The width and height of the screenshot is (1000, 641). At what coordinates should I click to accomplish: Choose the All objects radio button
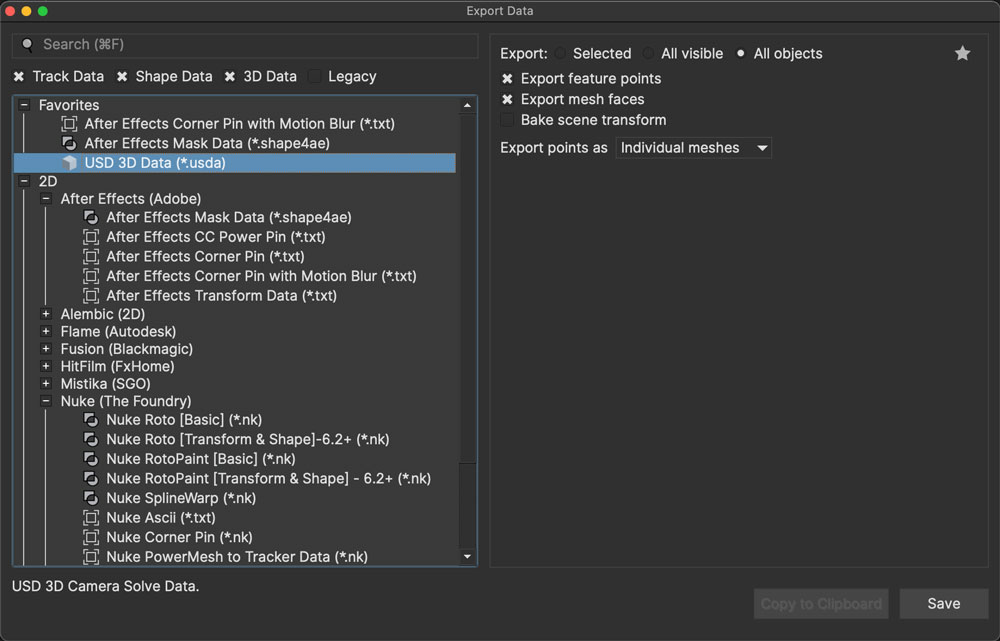[x=740, y=54]
